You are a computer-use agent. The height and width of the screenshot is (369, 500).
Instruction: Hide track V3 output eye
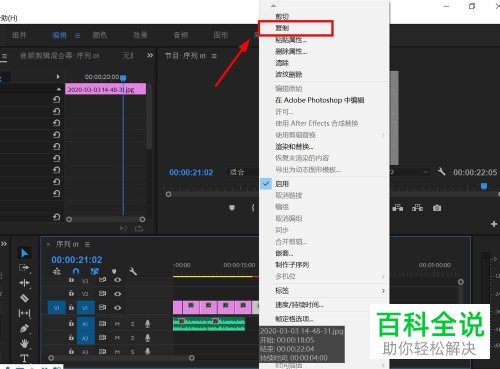pyautogui.click(x=117, y=280)
